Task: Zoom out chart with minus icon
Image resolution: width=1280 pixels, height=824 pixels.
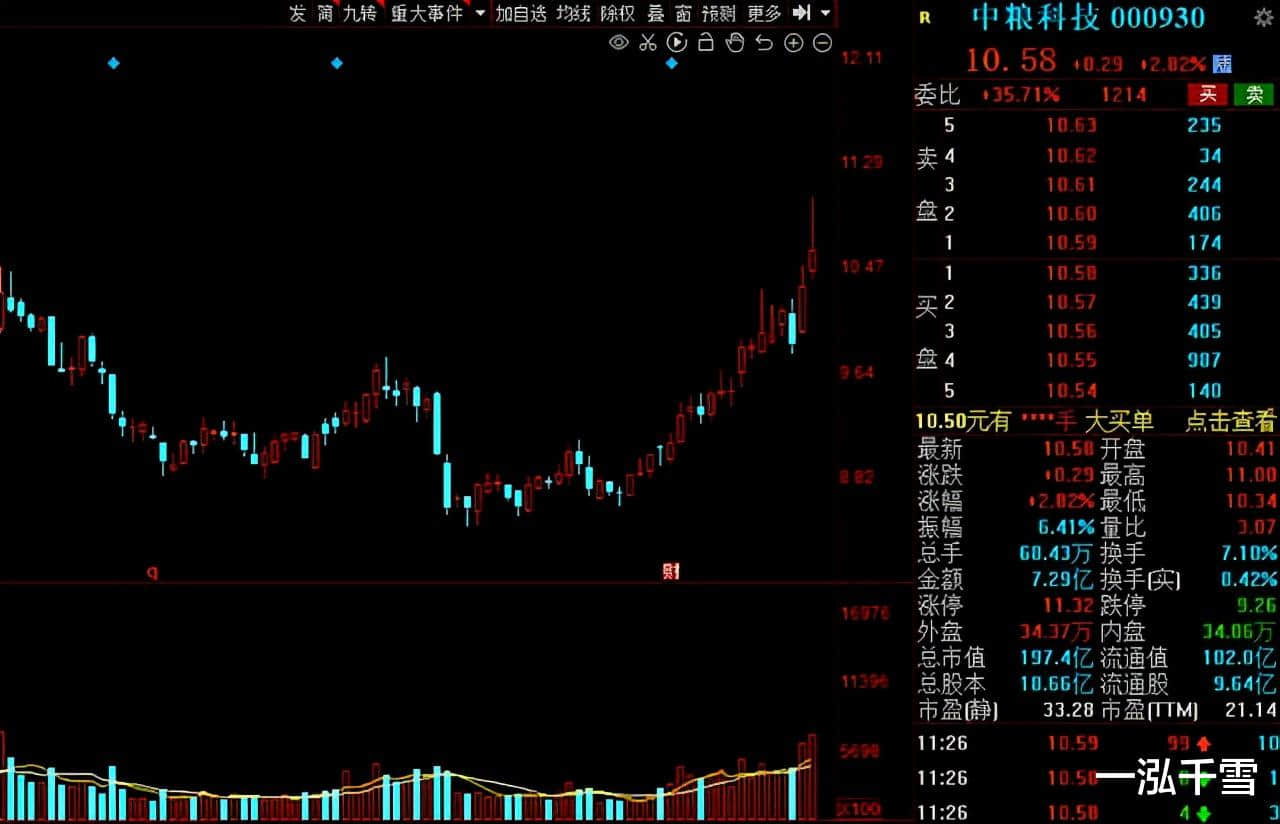Action: (822, 42)
